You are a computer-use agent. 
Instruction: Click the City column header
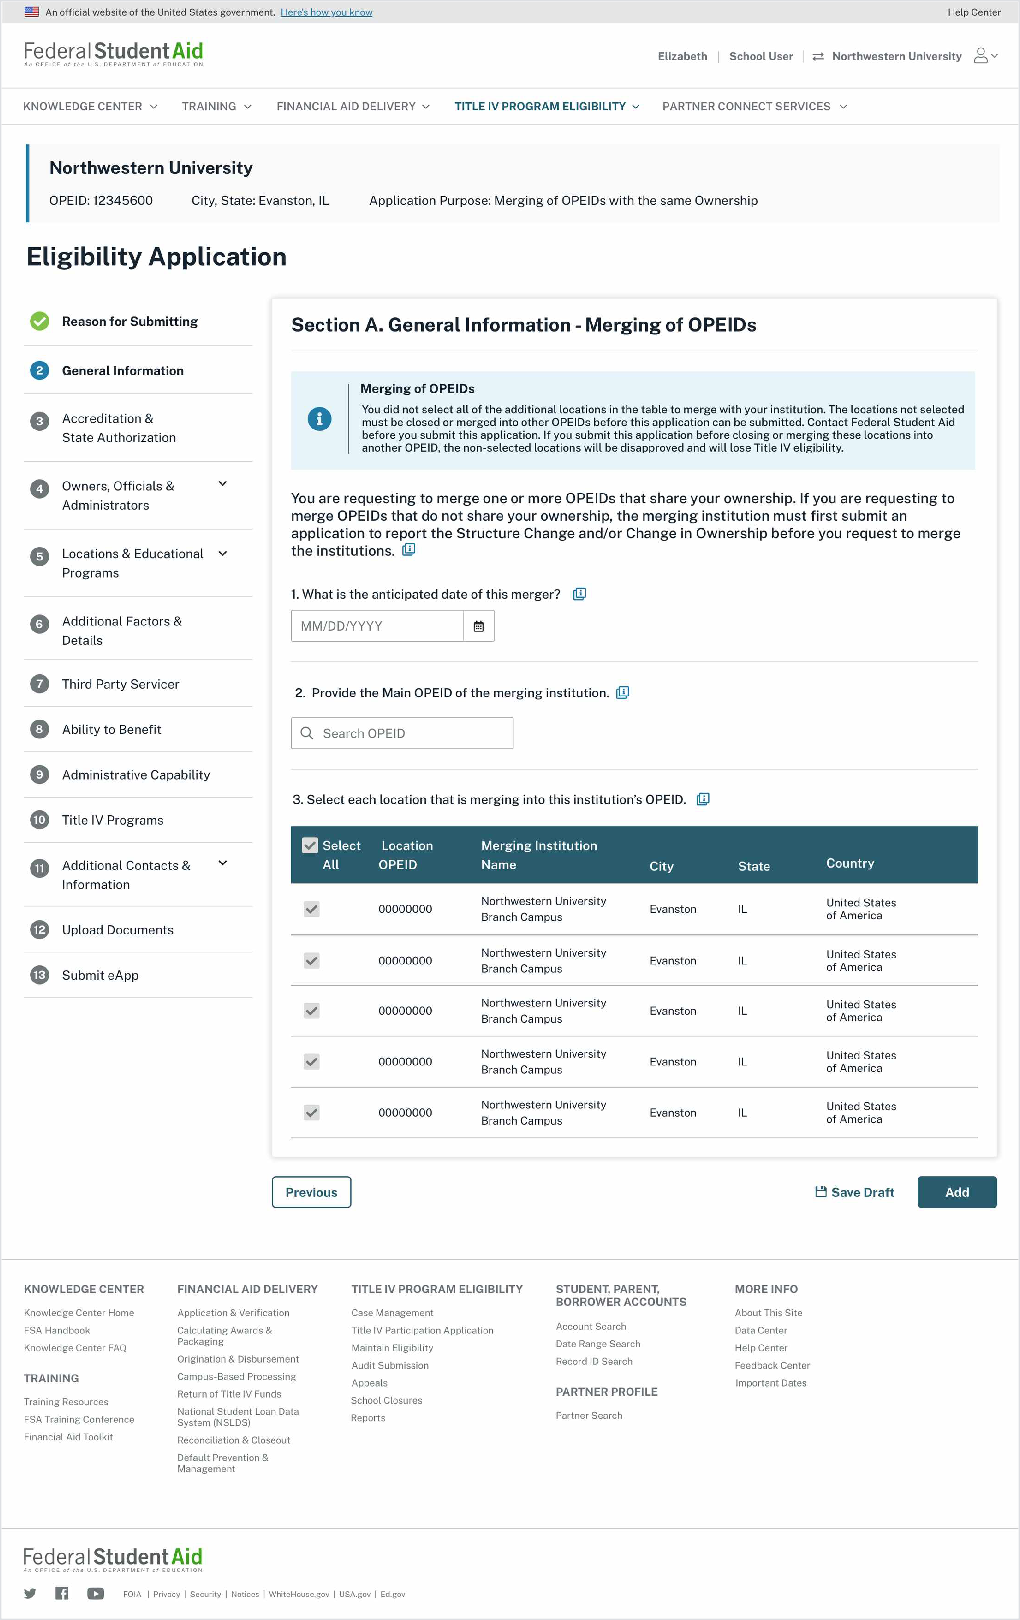click(661, 866)
